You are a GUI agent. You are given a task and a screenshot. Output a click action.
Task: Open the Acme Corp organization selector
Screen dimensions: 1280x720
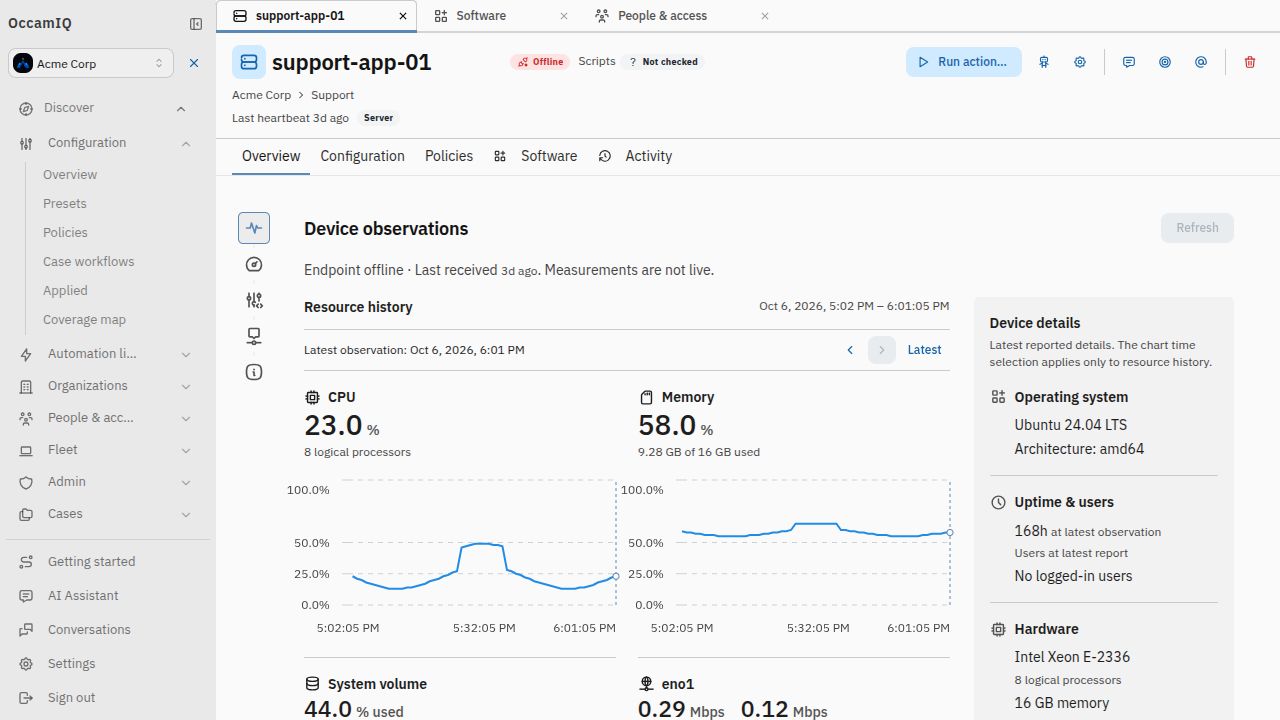click(91, 63)
